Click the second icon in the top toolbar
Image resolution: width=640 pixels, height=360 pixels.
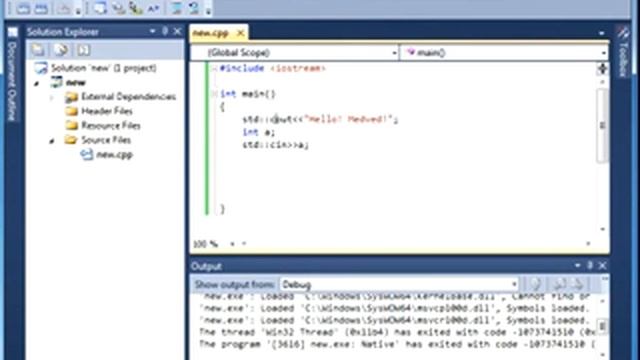coord(41,8)
